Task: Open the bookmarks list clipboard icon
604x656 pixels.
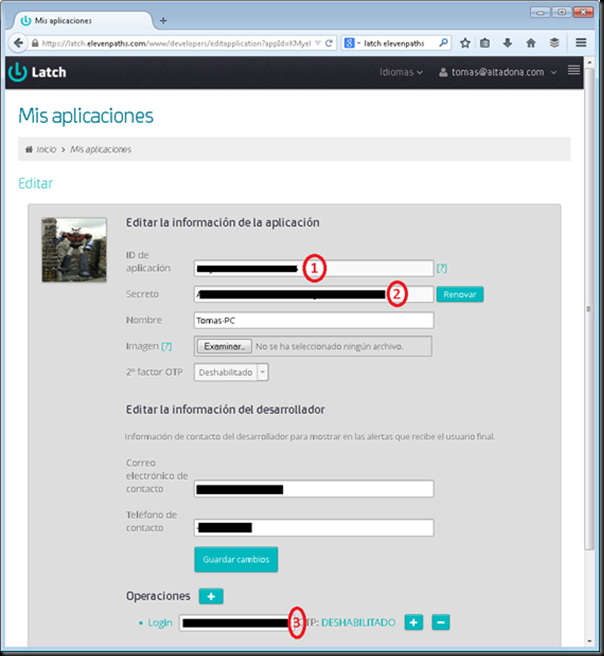Action: (485, 43)
